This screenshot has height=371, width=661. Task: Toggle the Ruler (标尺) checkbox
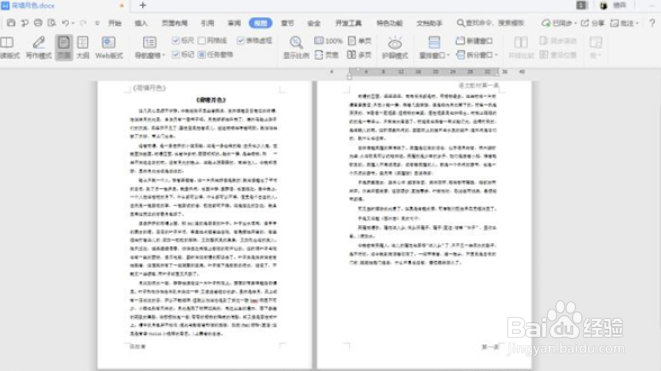pyautogui.click(x=176, y=40)
